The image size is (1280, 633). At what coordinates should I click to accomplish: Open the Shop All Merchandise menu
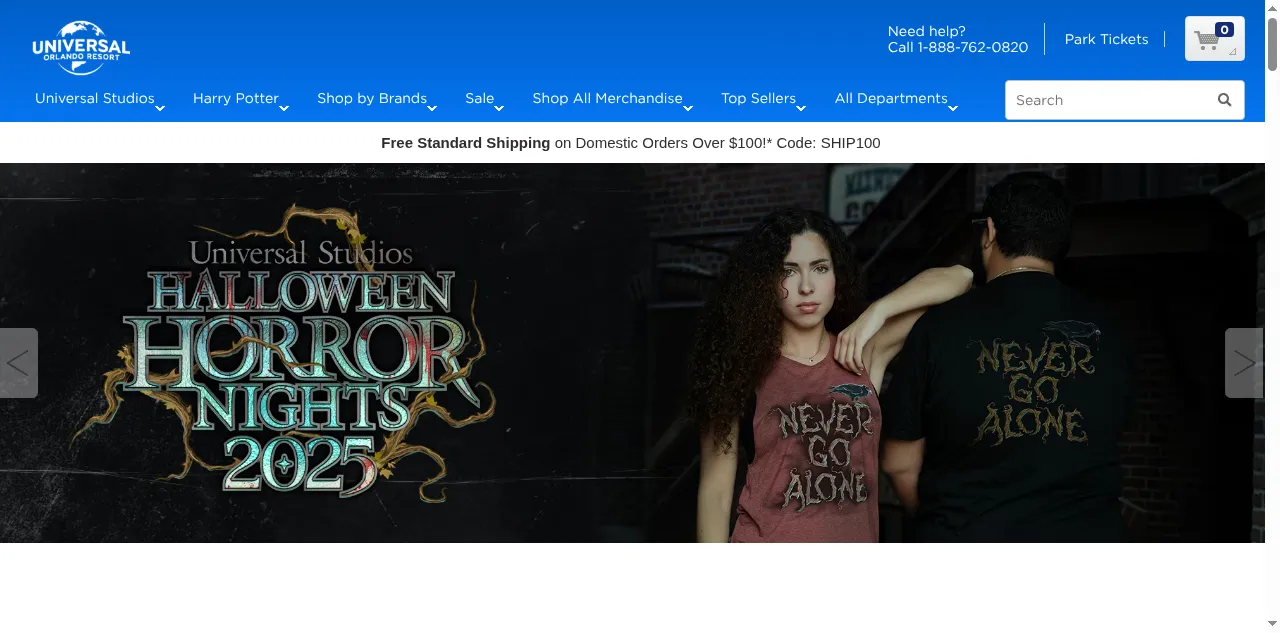[607, 98]
